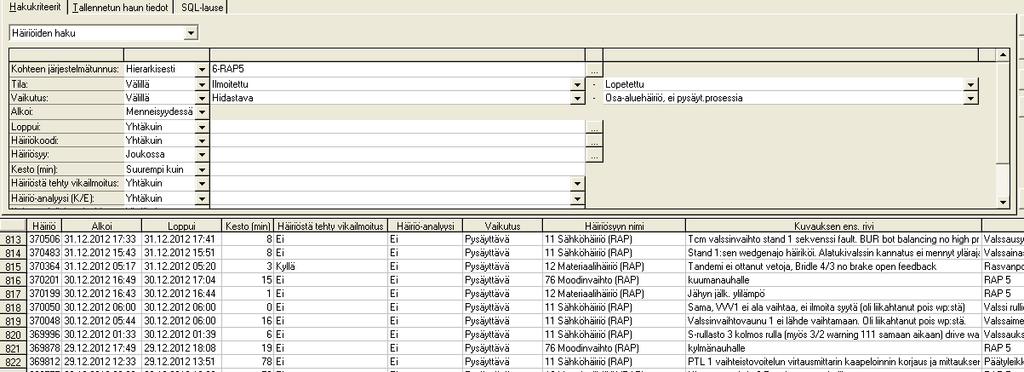Click the browse button next to 6-RAP5
Image resolution: width=1024 pixels, height=372 pixels.
594,69
